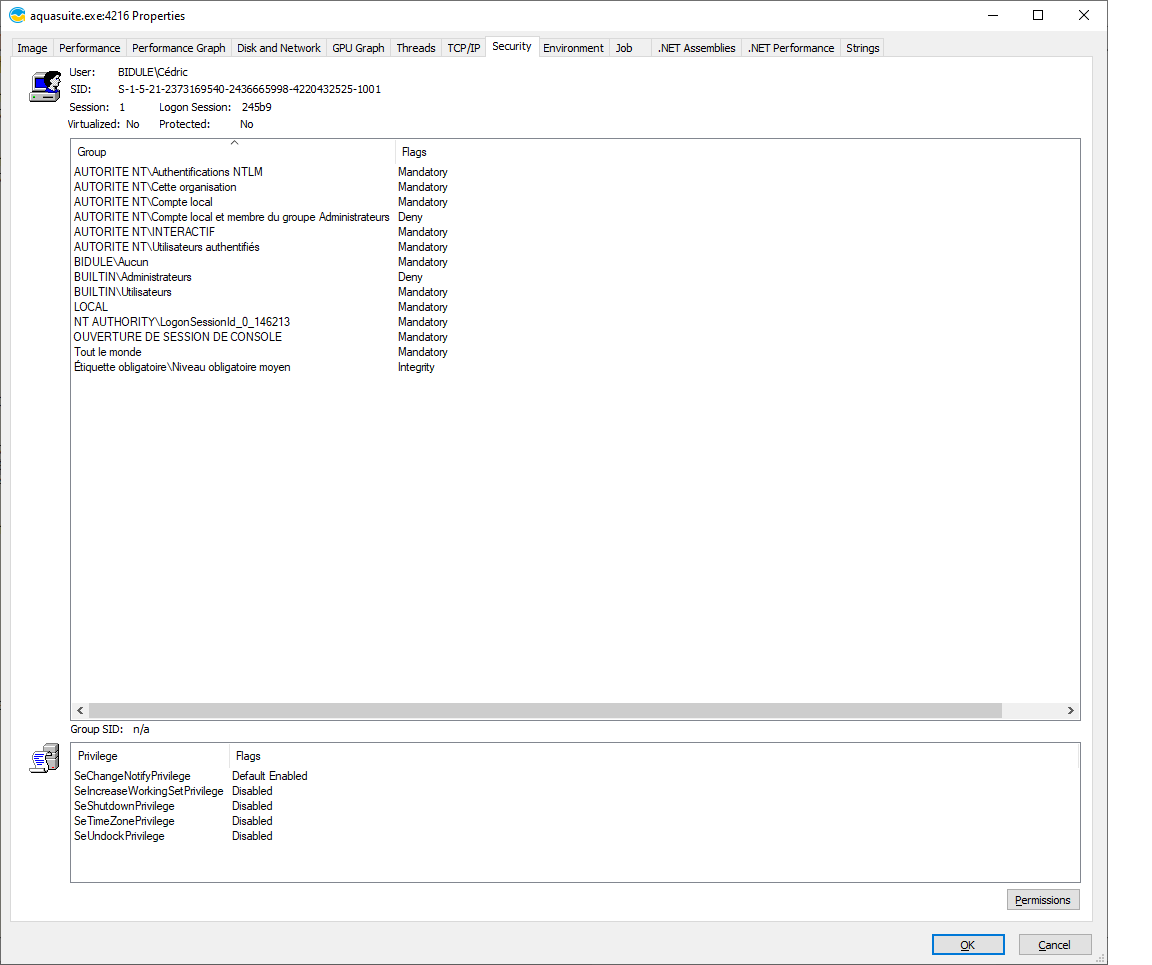Click the Logon Session value 245b9
1152x965 pixels.
tap(256, 107)
